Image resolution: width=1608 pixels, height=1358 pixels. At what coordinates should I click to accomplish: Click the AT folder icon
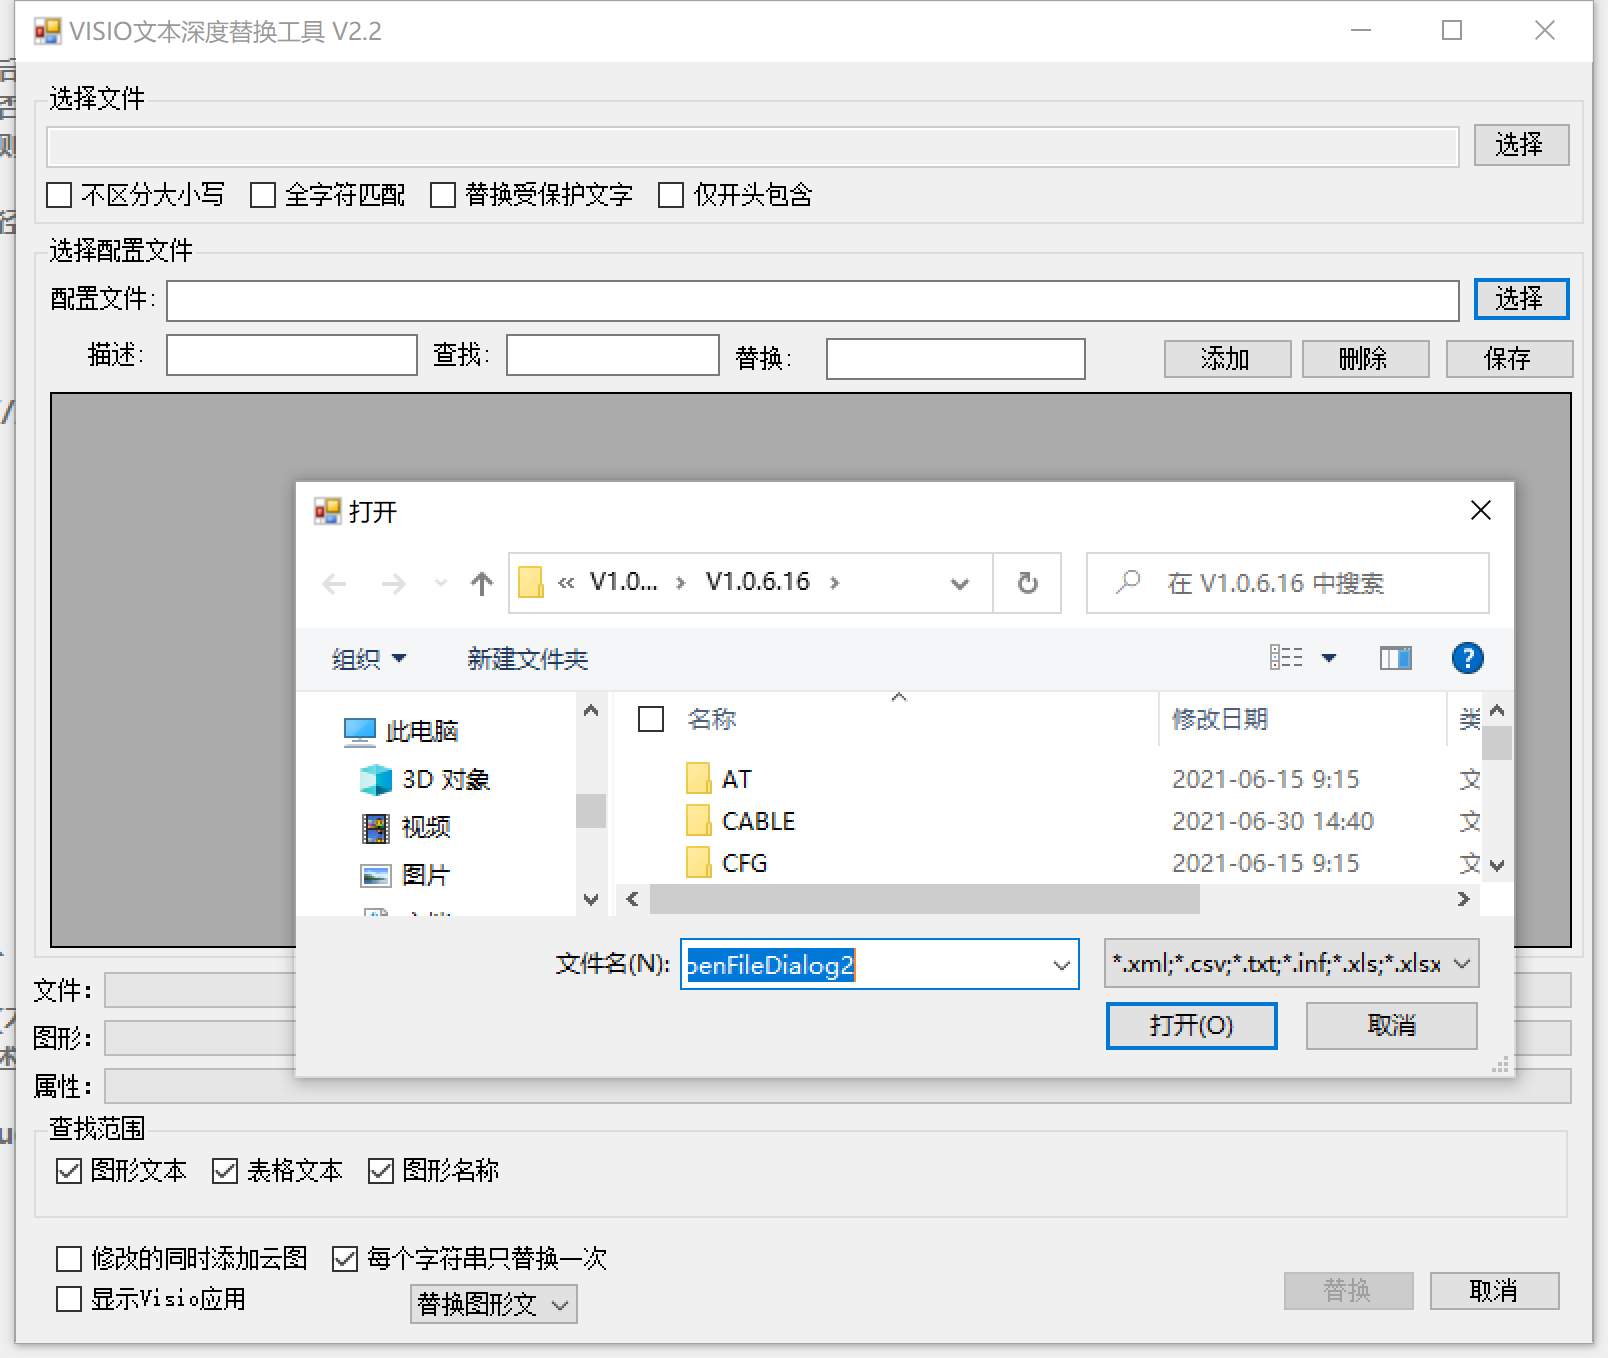[699, 780]
